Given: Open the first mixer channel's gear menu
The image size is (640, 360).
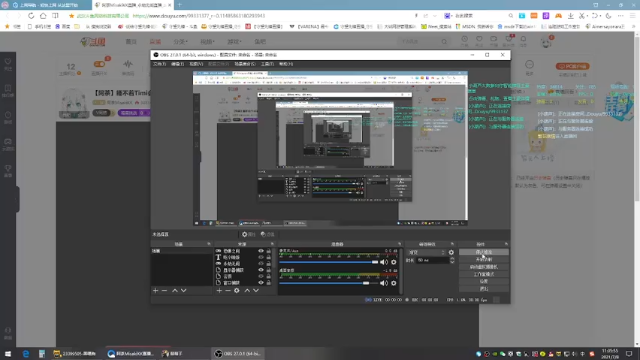Looking at the screenshot, I should [x=394, y=262].
